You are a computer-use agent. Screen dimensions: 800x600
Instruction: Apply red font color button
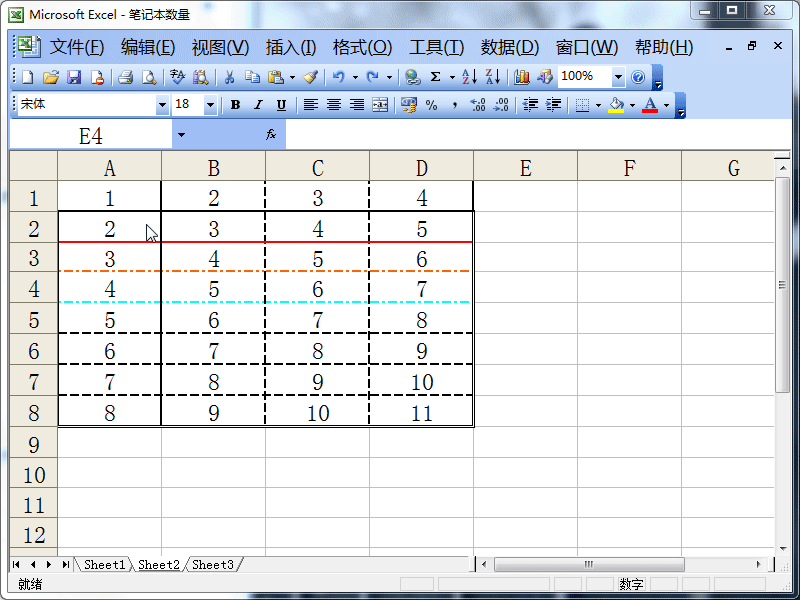[x=649, y=106]
